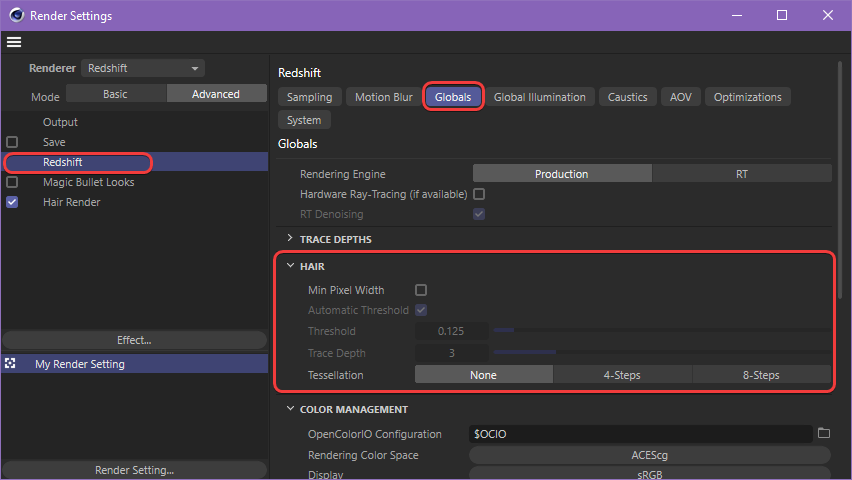Click the OpenColorIO folder browse icon
Image resolution: width=852 pixels, height=480 pixels.
(824, 434)
